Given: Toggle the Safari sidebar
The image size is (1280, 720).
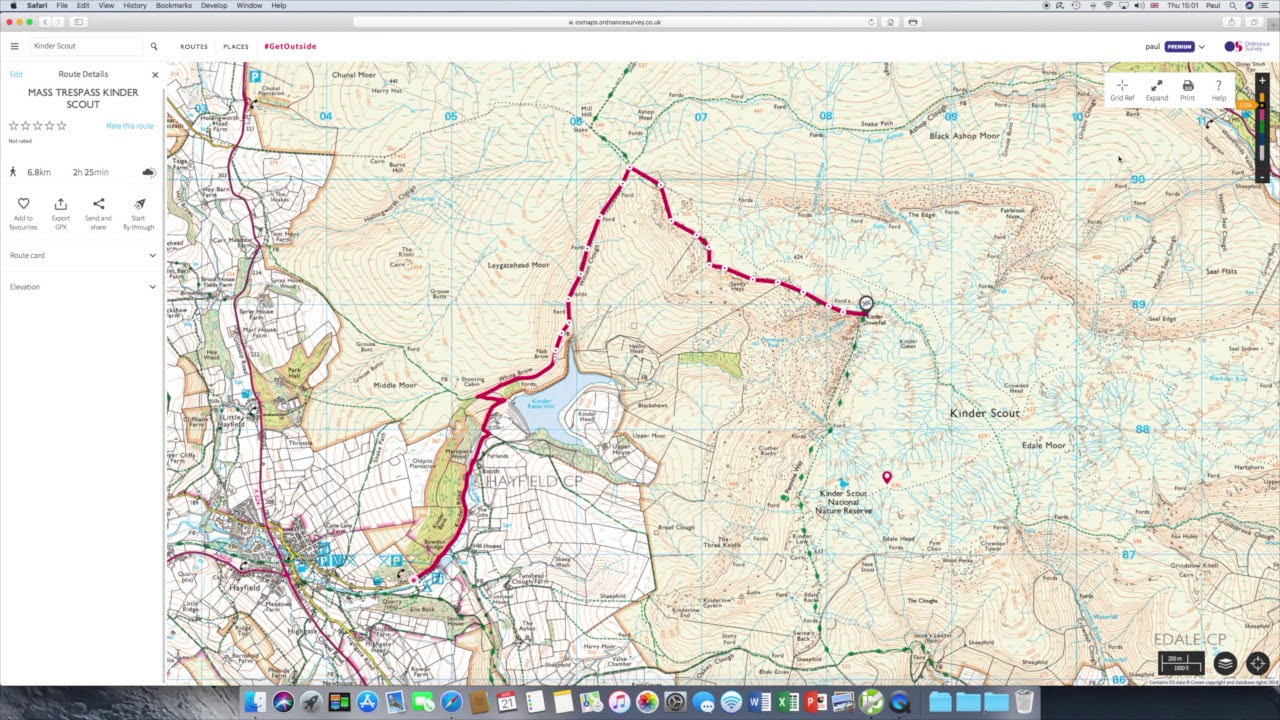Looking at the screenshot, I should point(79,22).
